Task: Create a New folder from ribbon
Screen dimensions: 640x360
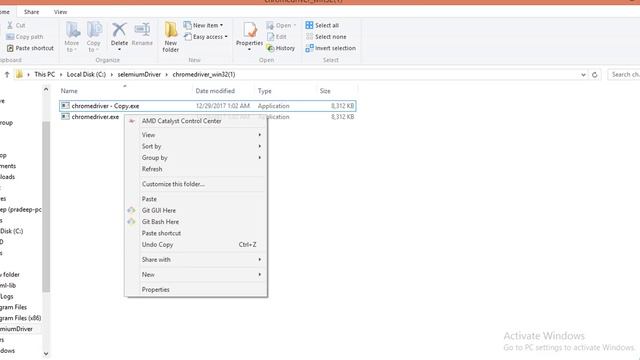Action: click(171, 37)
